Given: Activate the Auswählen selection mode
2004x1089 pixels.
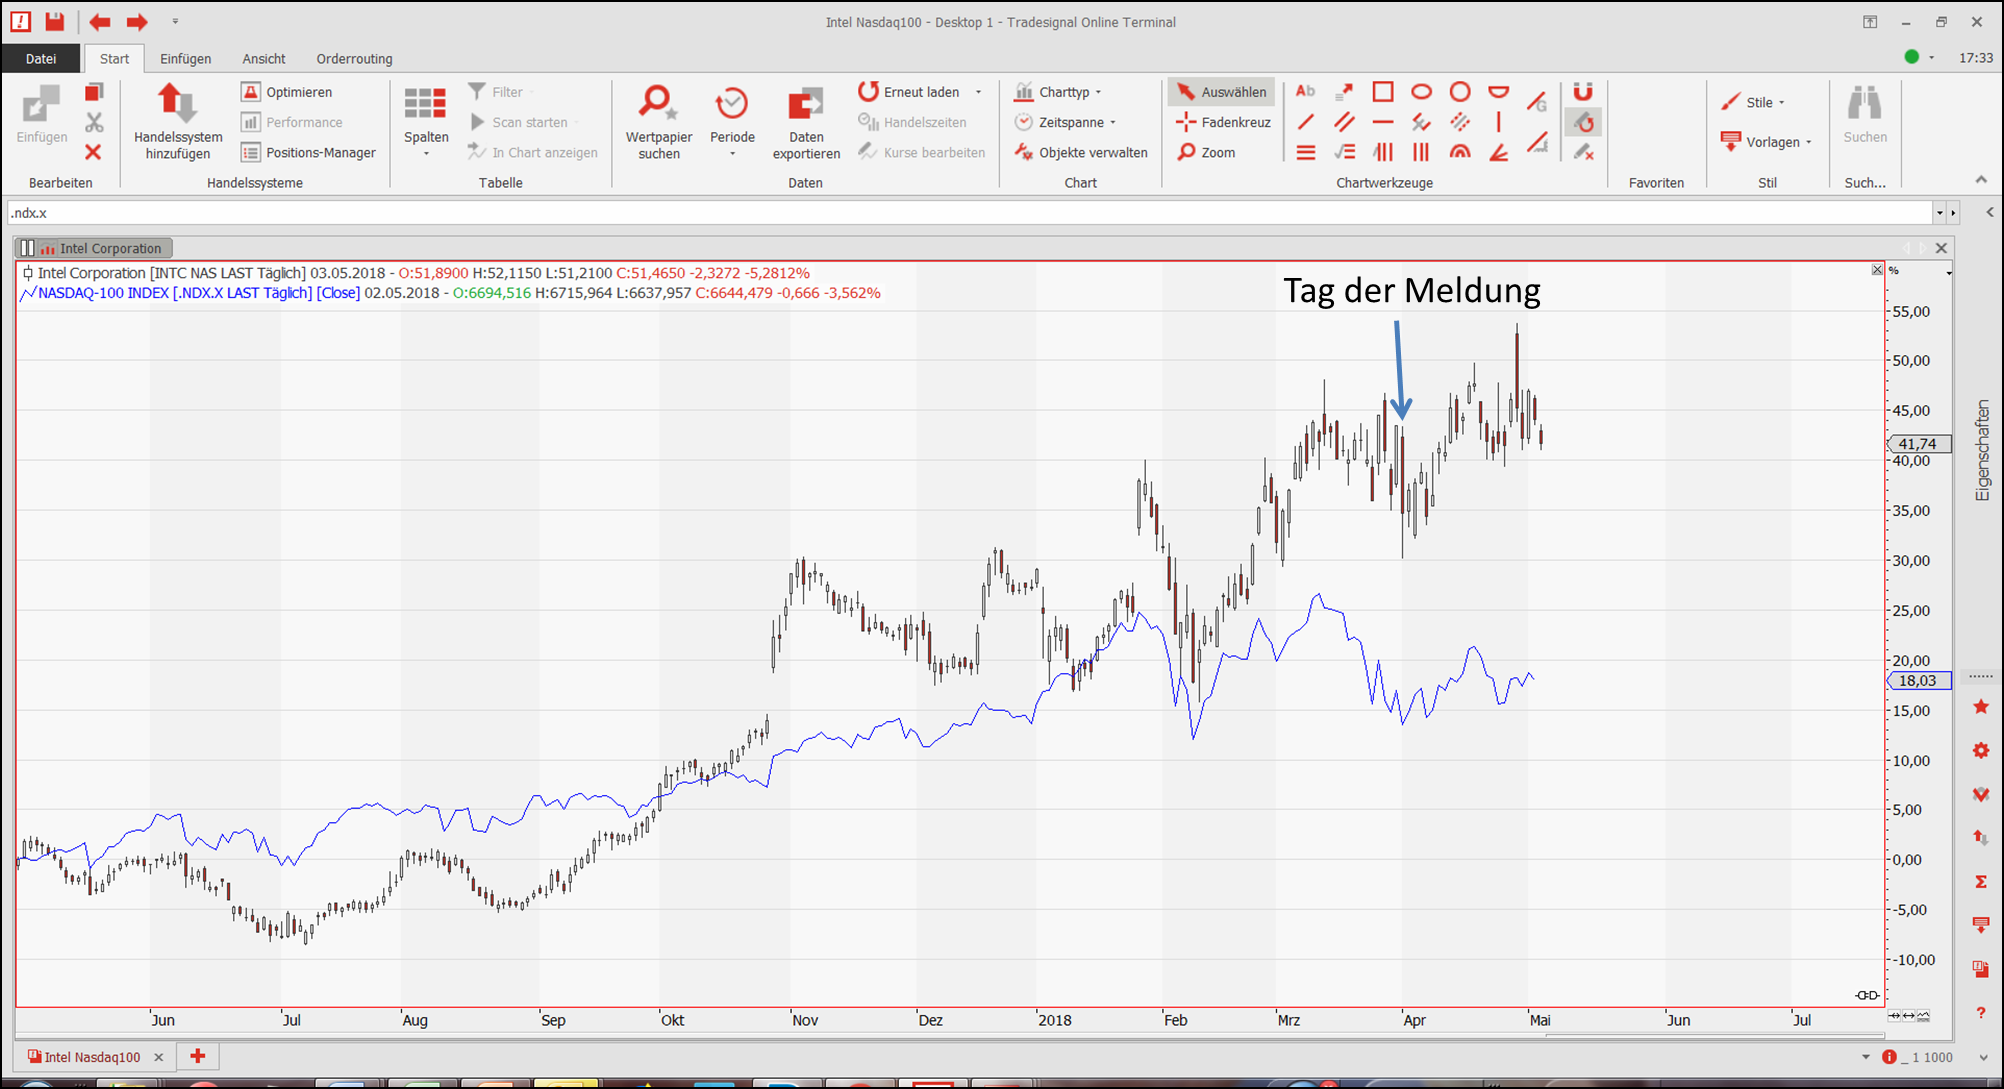Looking at the screenshot, I should [x=1221, y=92].
